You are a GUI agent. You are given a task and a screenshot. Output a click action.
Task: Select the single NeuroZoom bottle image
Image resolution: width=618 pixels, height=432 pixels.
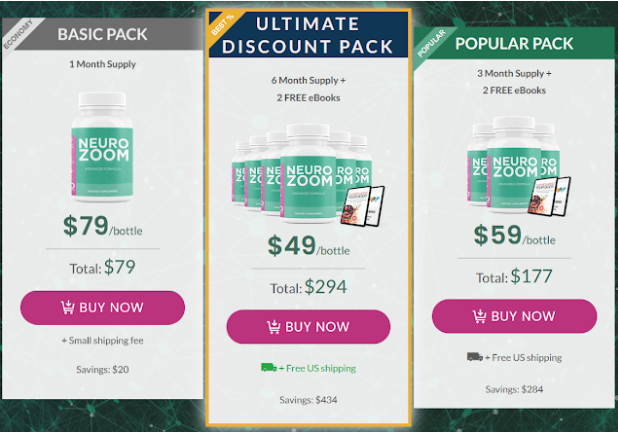click(x=102, y=147)
